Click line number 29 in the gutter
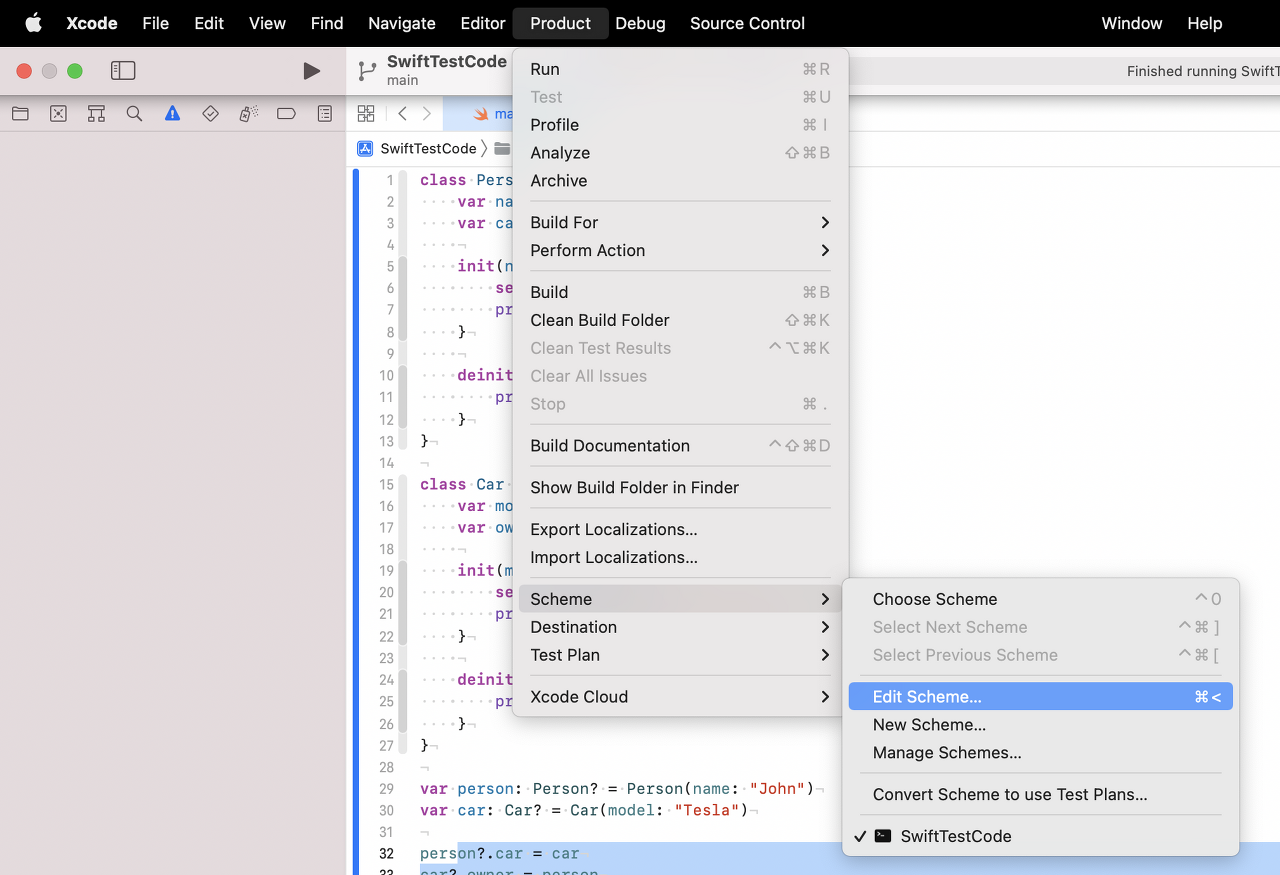The height and width of the screenshot is (875, 1280). coord(386,789)
